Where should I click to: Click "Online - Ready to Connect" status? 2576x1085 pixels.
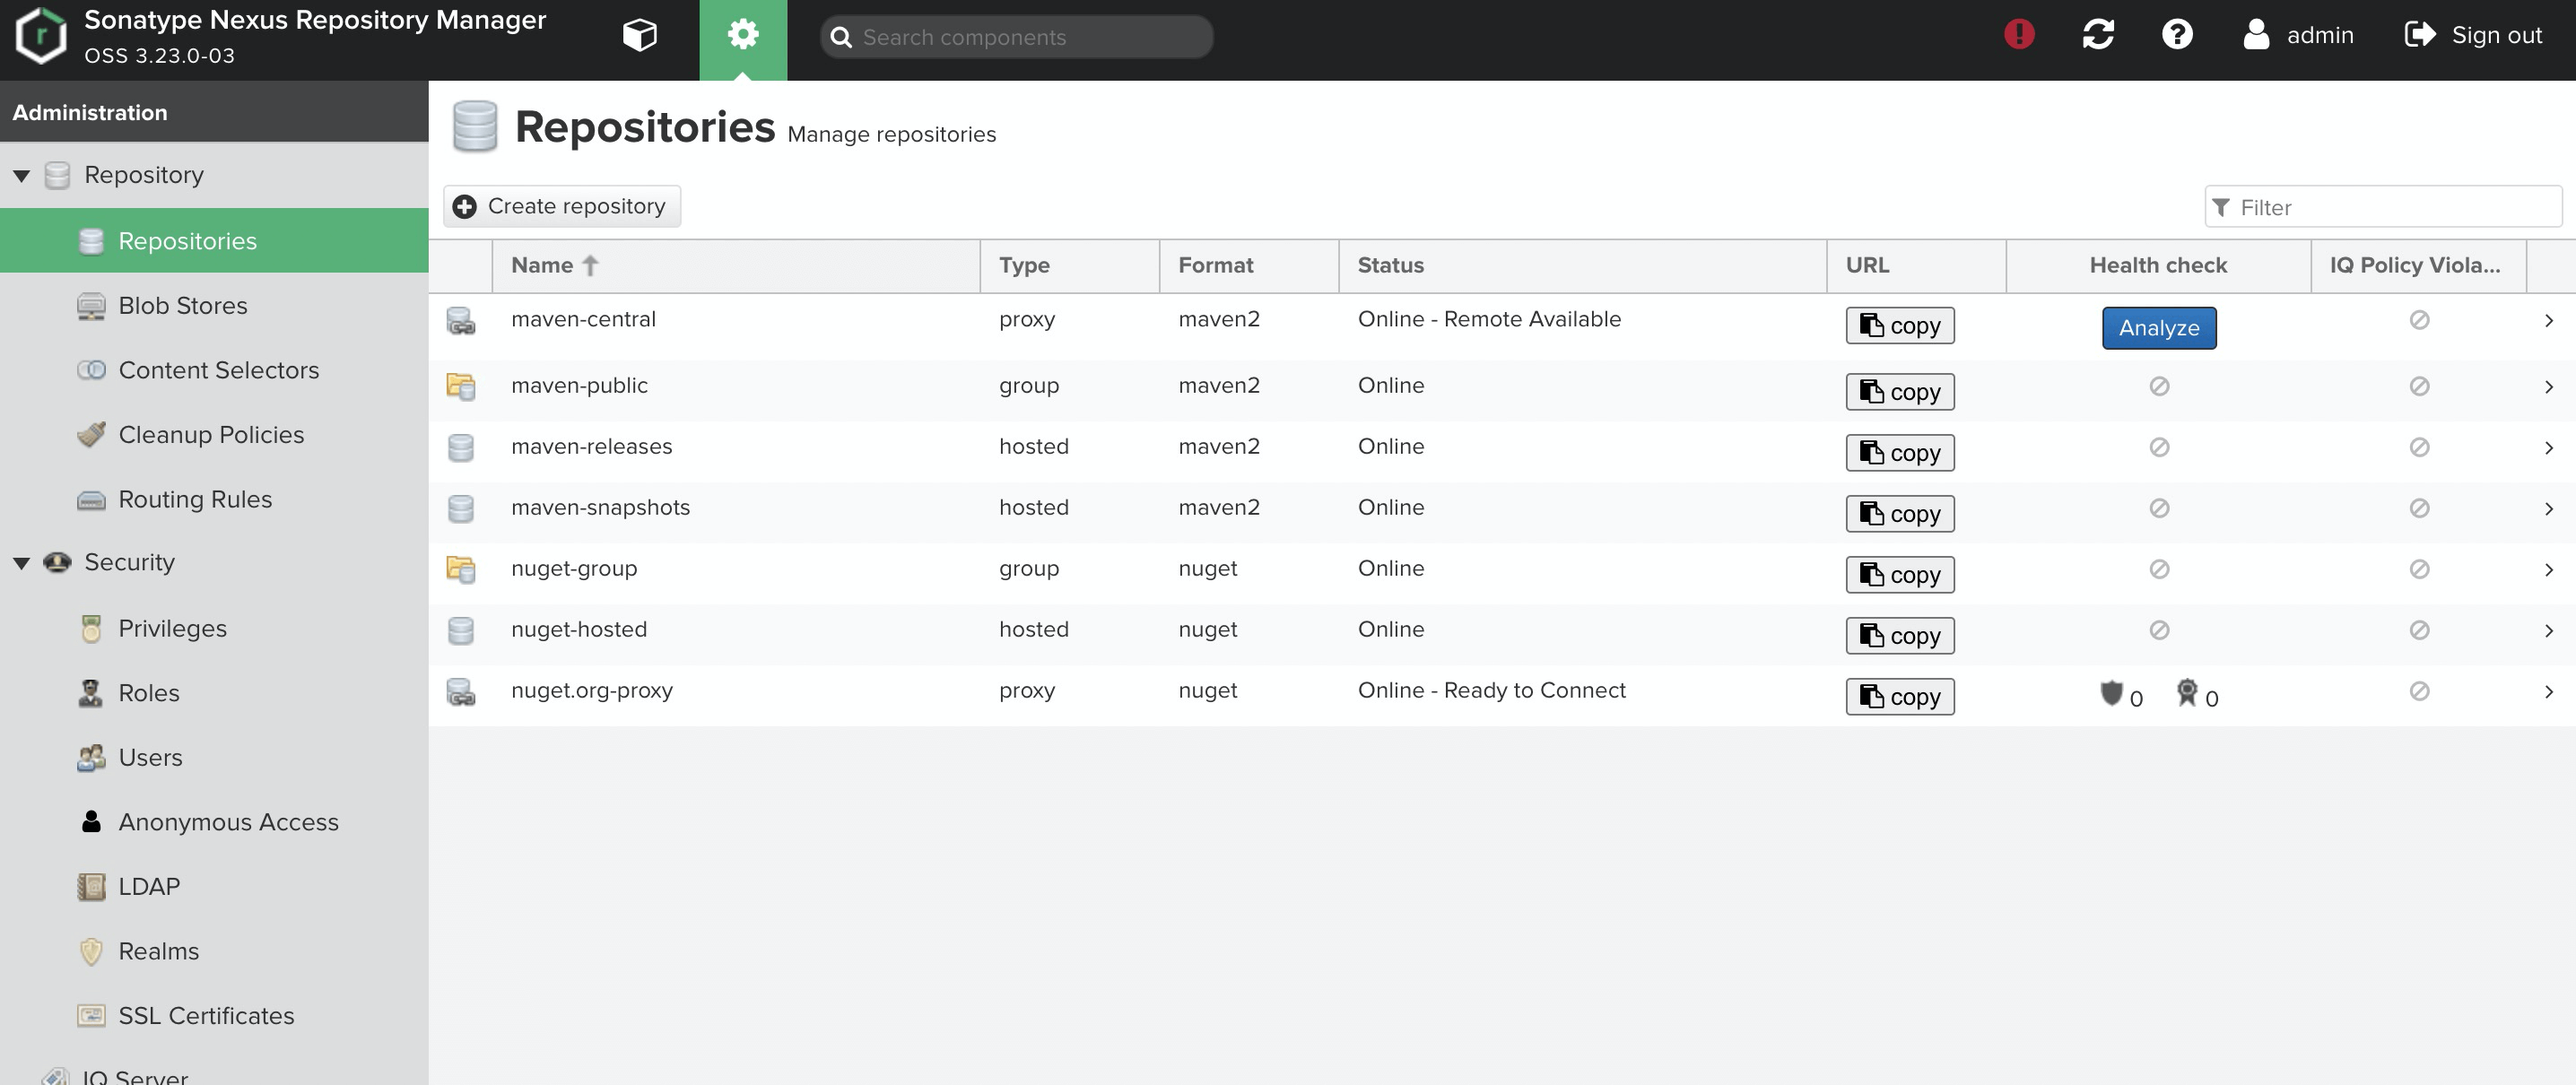[1491, 690]
